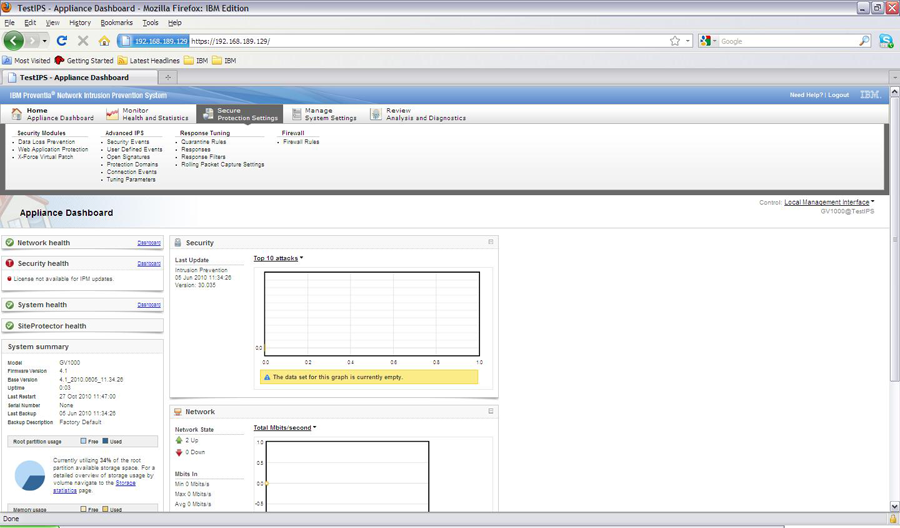
Task: Collapse the Network panel with its corner toggle
Action: [x=491, y=411]
